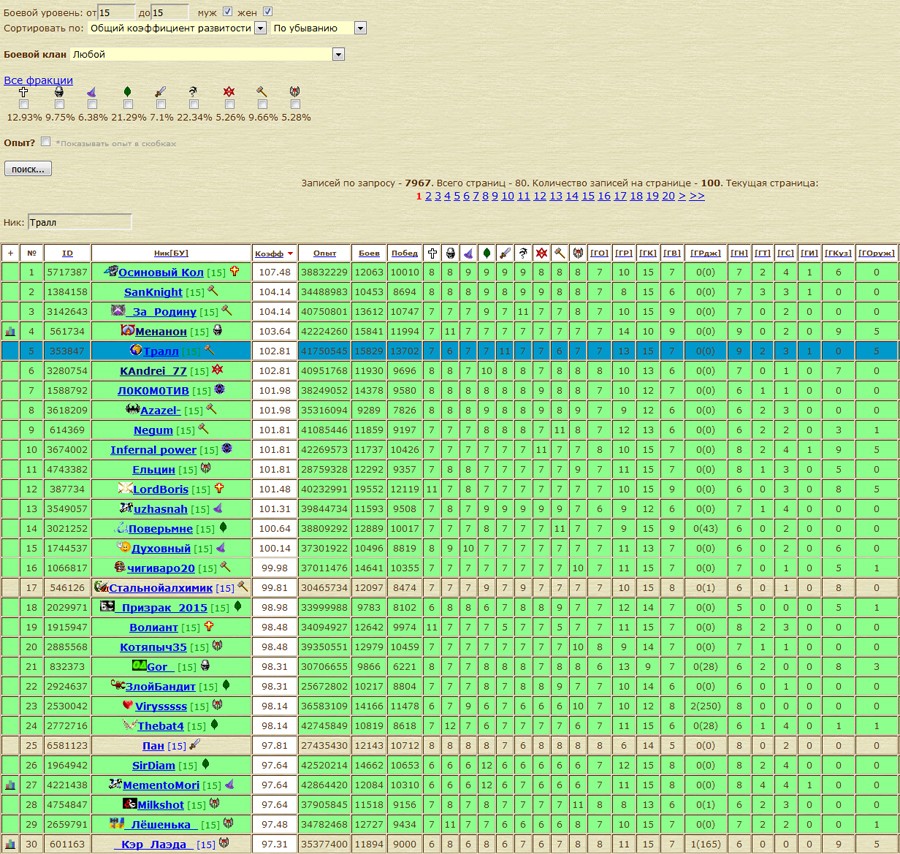Focus the Ник input containing Тралл

pos(79,222)
